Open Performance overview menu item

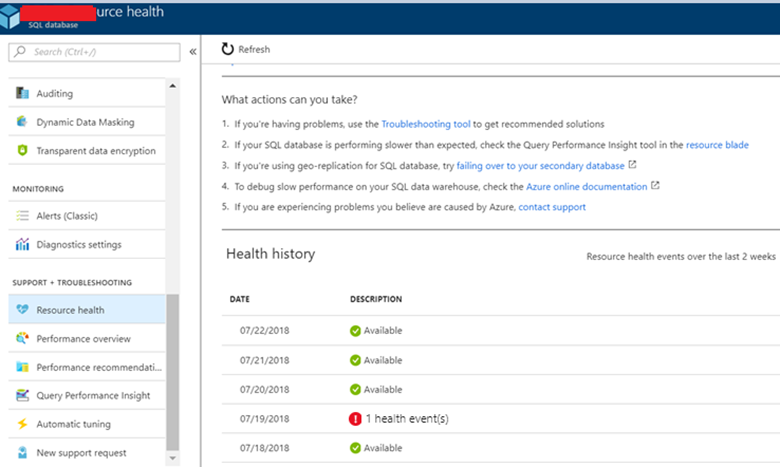[87, 338]
